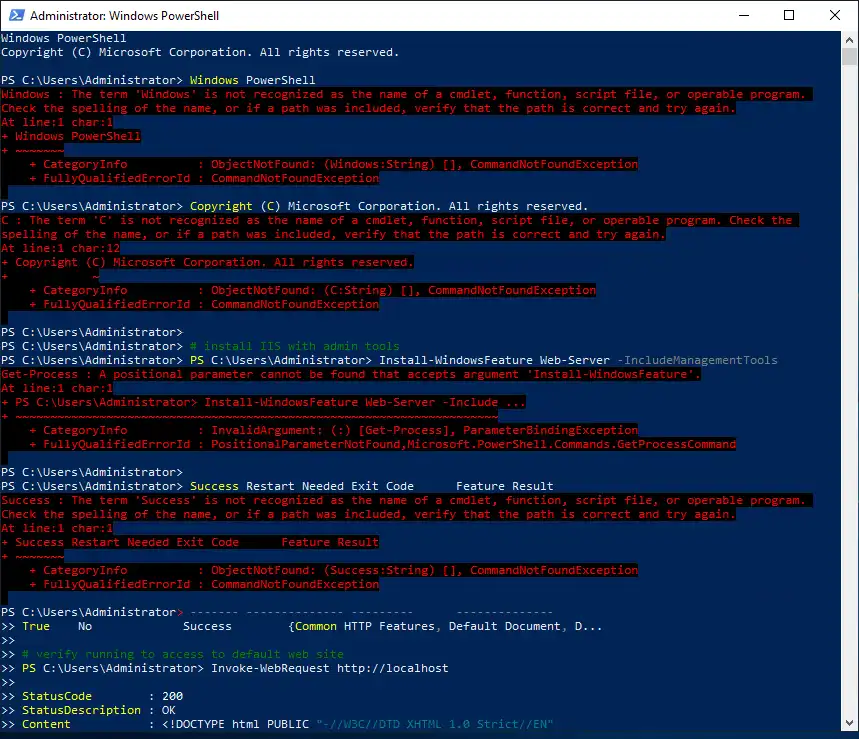Minimize the PowerShell window
This screenshot has width=859, height=739.
click(x=743, y=15)
